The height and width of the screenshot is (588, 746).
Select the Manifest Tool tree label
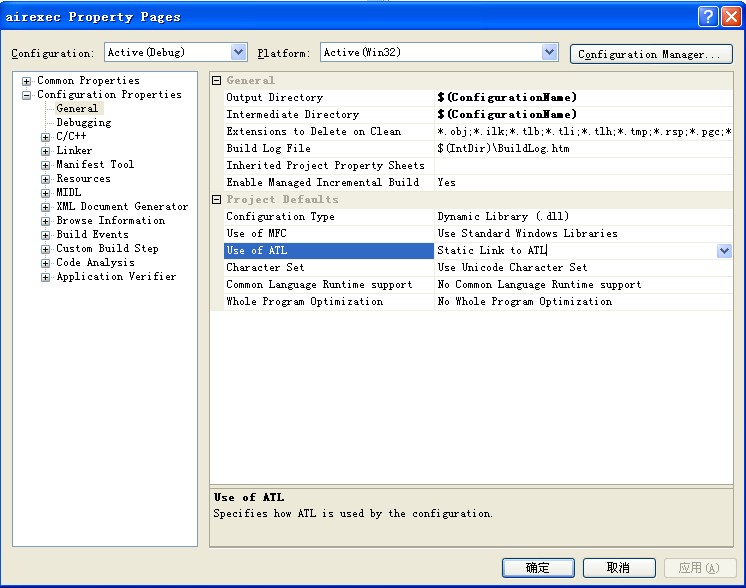coord(95,165)
